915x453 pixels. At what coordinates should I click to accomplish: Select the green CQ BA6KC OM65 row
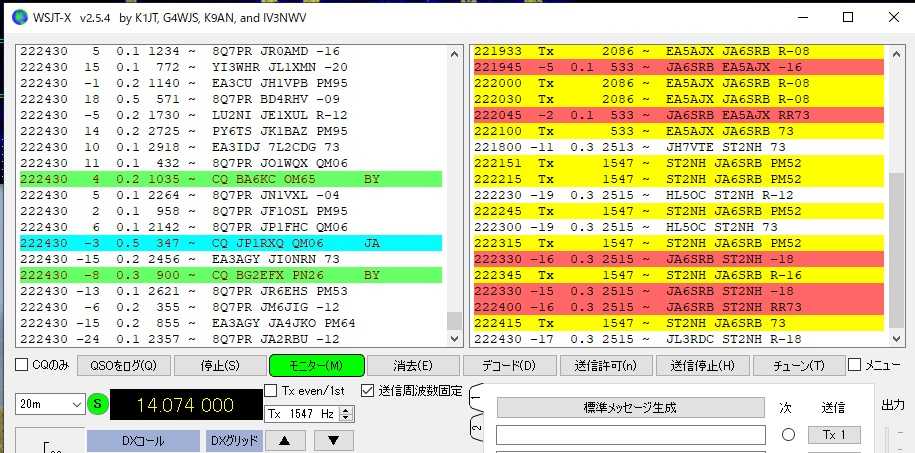point(231,179)
